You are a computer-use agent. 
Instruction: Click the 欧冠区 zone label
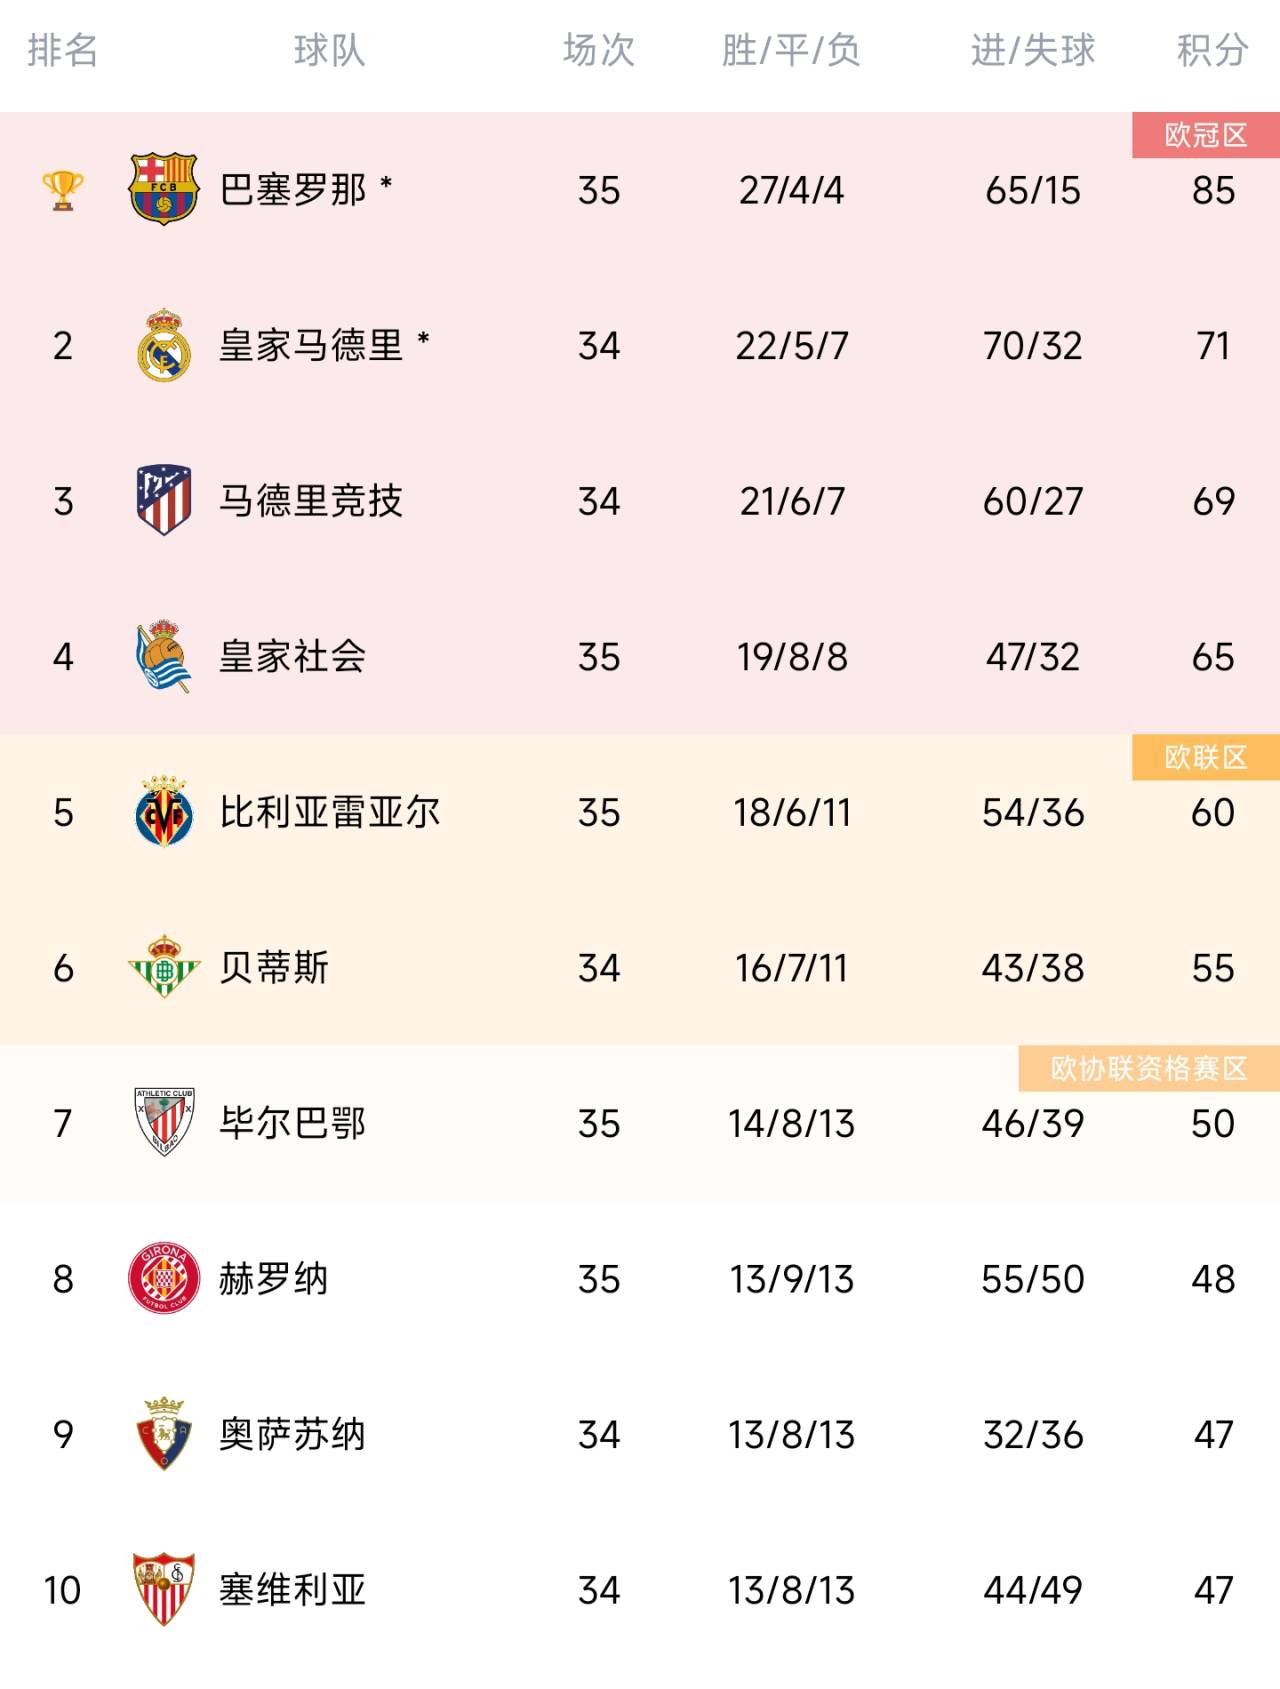1205,136
